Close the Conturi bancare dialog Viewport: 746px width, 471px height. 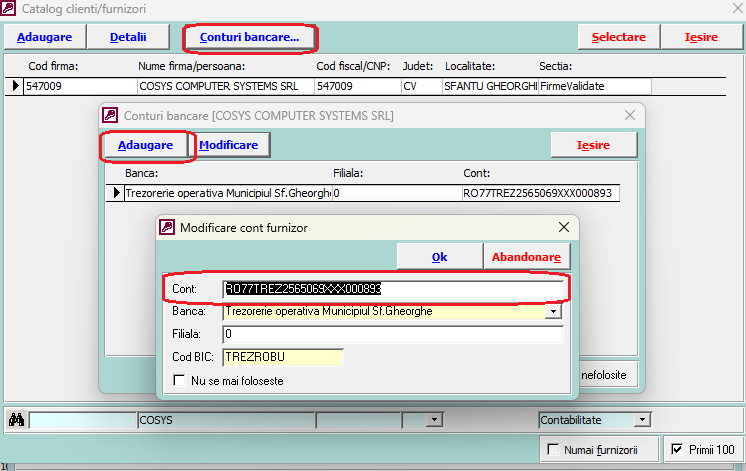[x=629, y=116]
